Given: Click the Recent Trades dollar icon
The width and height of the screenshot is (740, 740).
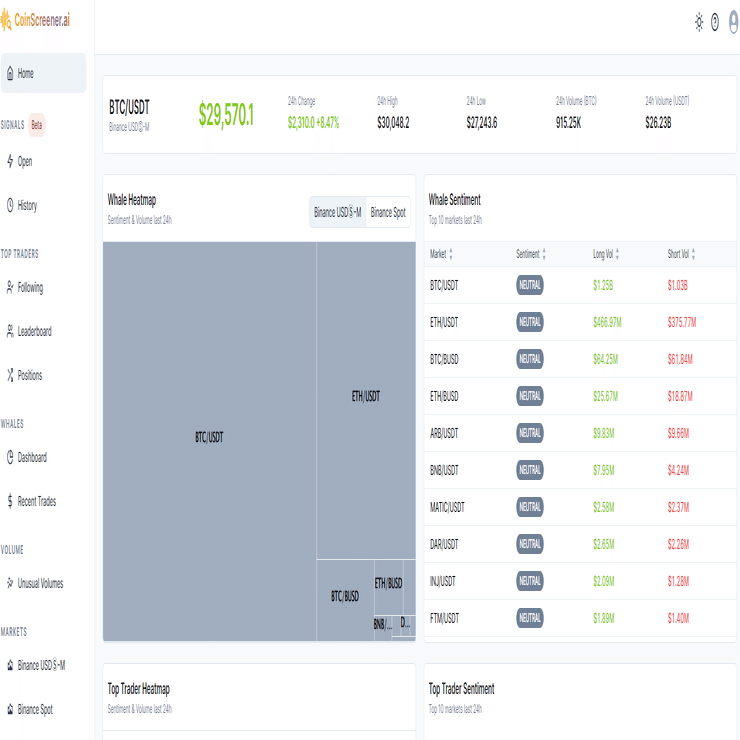Looking at the screenshot, I should coord(10,501).
